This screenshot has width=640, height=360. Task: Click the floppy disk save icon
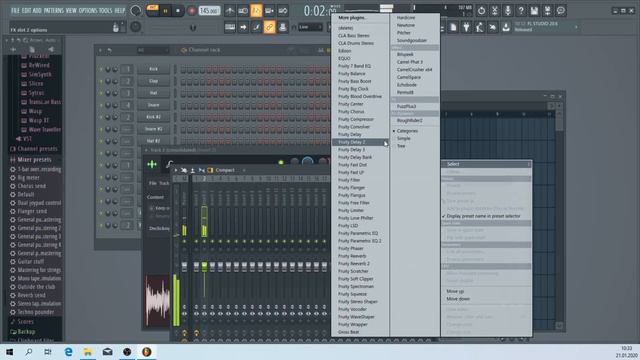tap(534, 11)
